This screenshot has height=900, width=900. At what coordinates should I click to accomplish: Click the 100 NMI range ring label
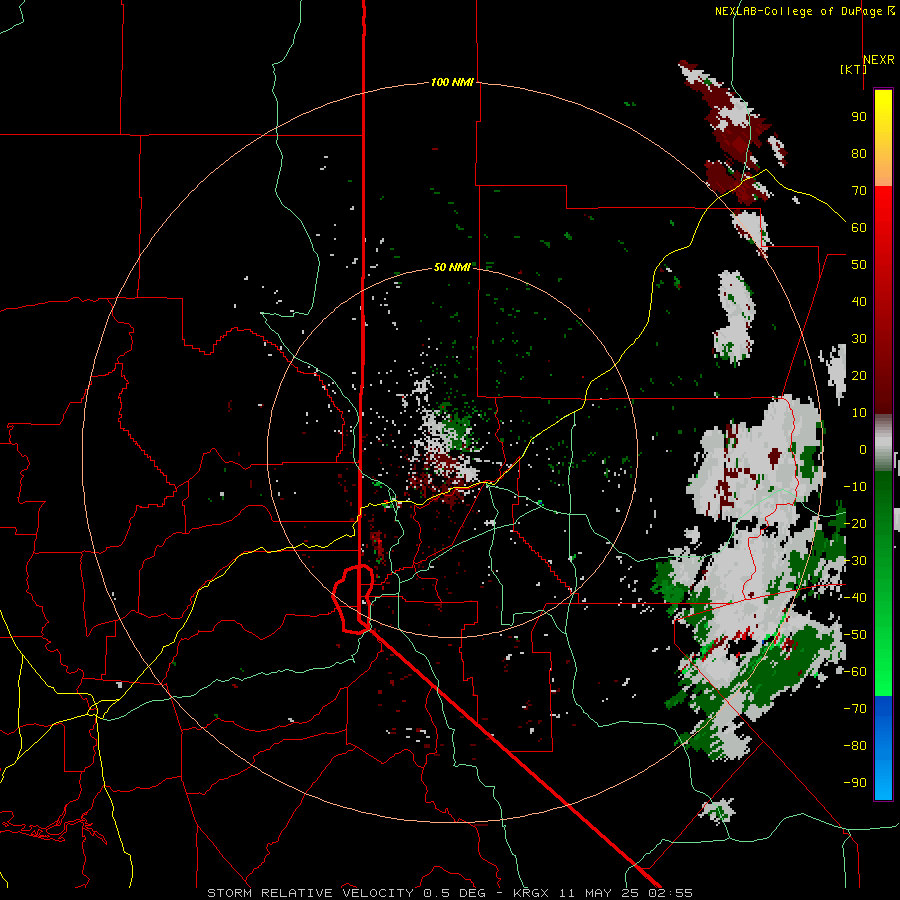click(x=452, y=83)
